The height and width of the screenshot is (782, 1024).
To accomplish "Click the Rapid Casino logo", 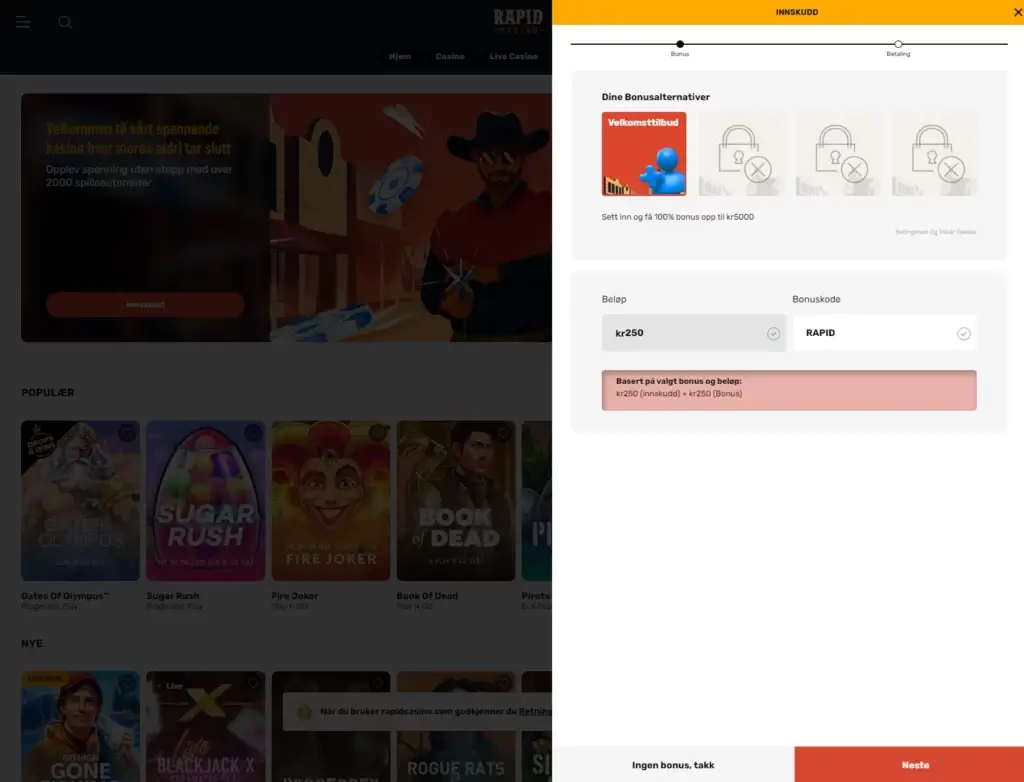I will 520,21.
